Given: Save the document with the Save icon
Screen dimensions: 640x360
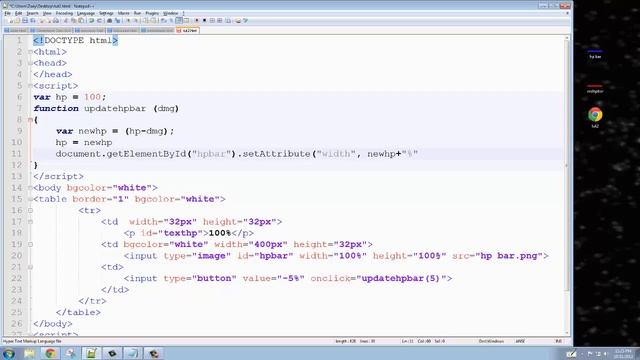Looking at the screenshot, I should (x=25, y=20).
